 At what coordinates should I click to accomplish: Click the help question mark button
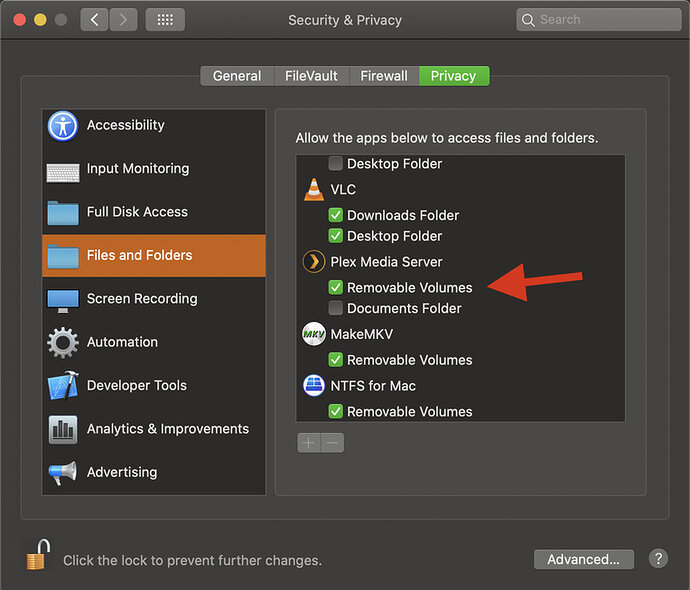[x=658, y=559]
